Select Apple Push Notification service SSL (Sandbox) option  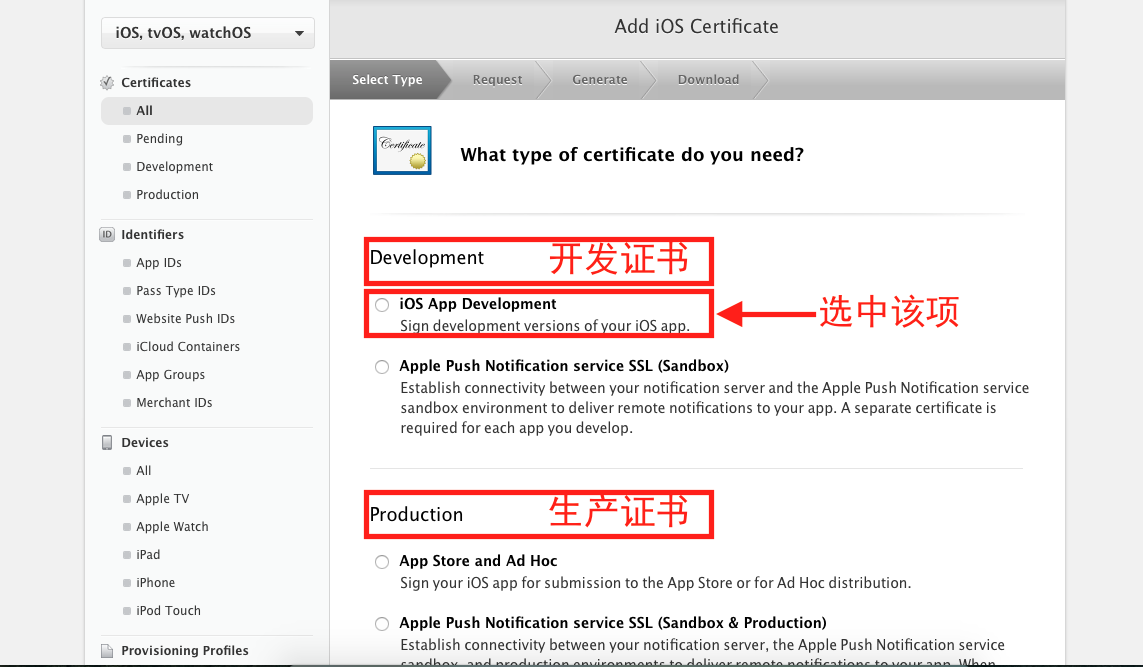(x=382, y=367)
